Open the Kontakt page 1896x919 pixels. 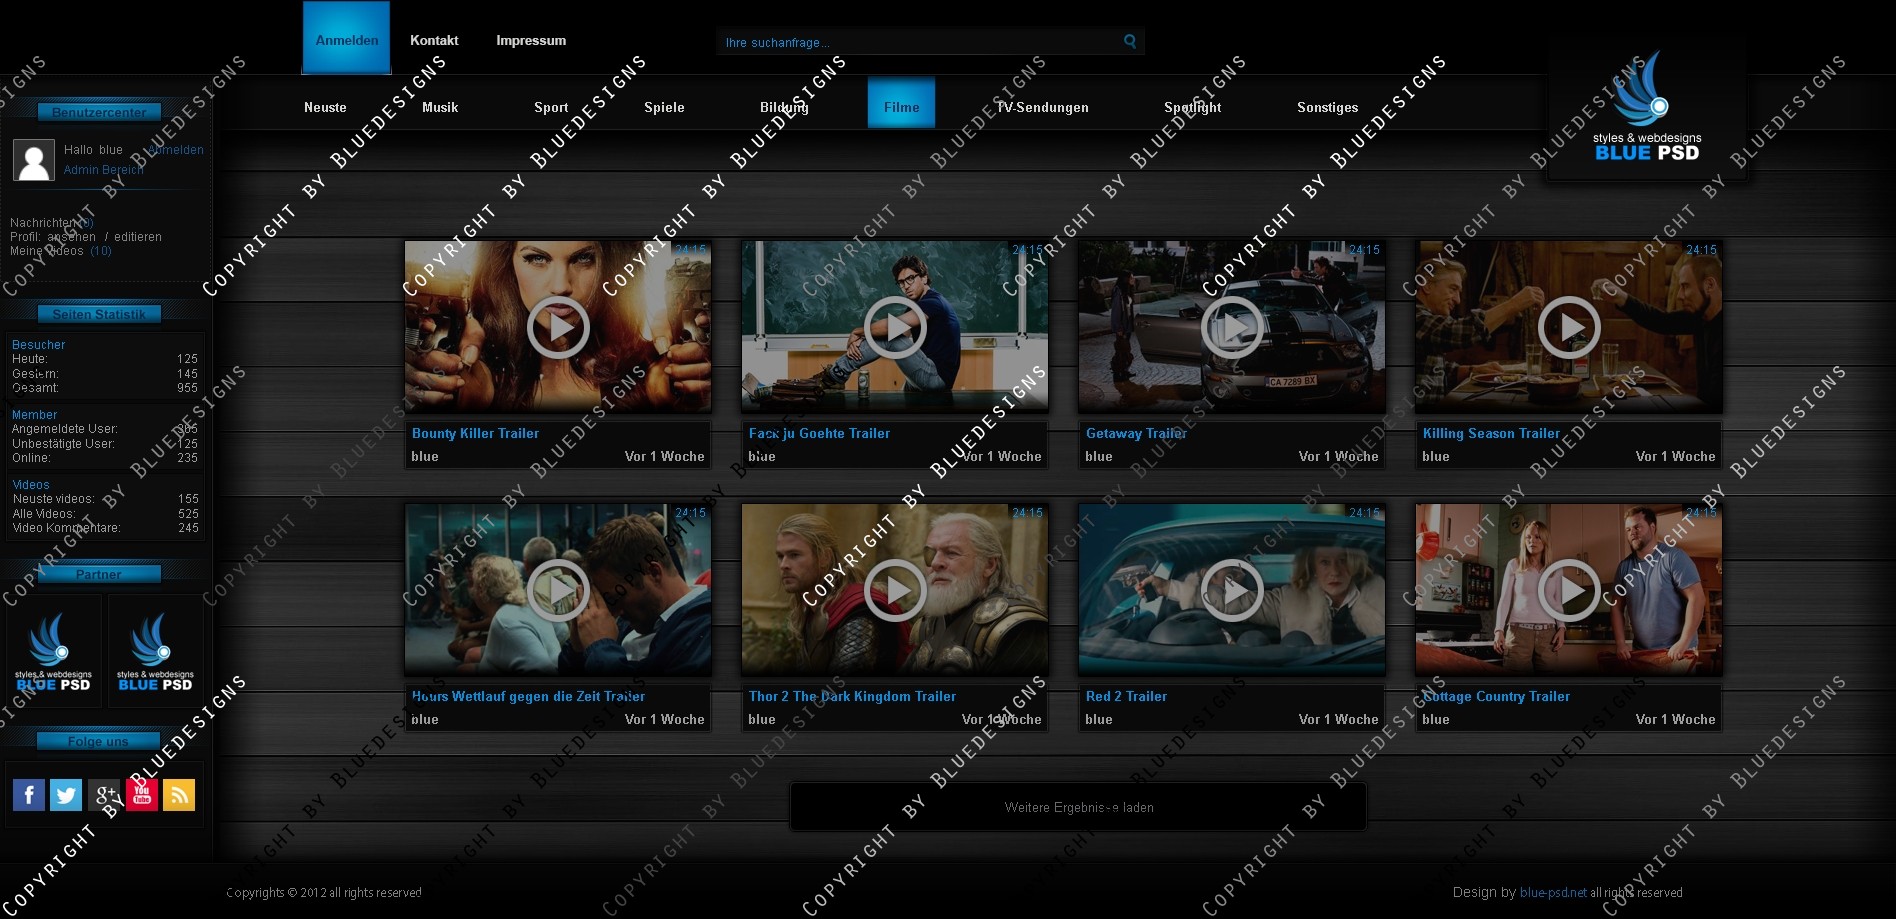pos(434,40)
